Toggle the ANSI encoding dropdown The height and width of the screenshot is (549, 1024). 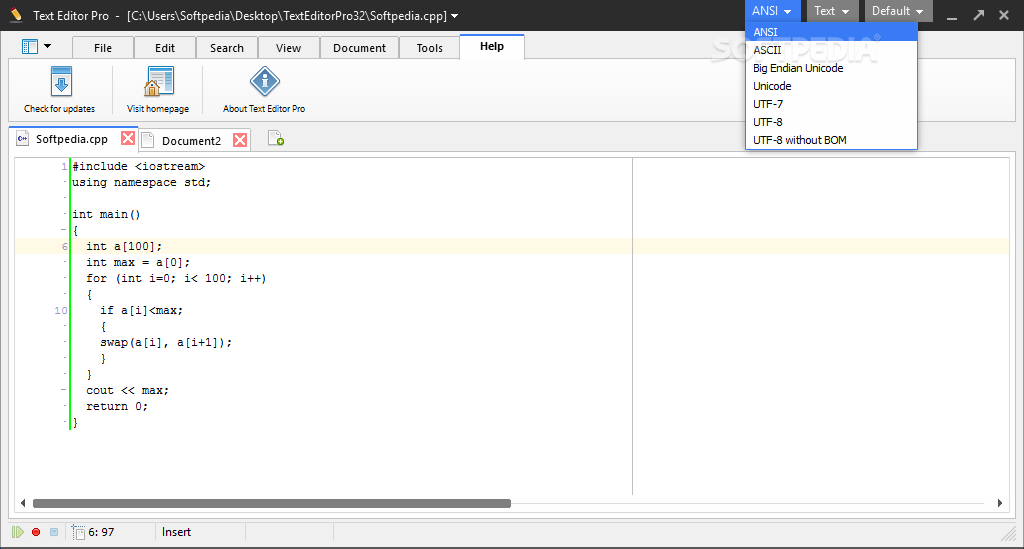tap(771, 11)
